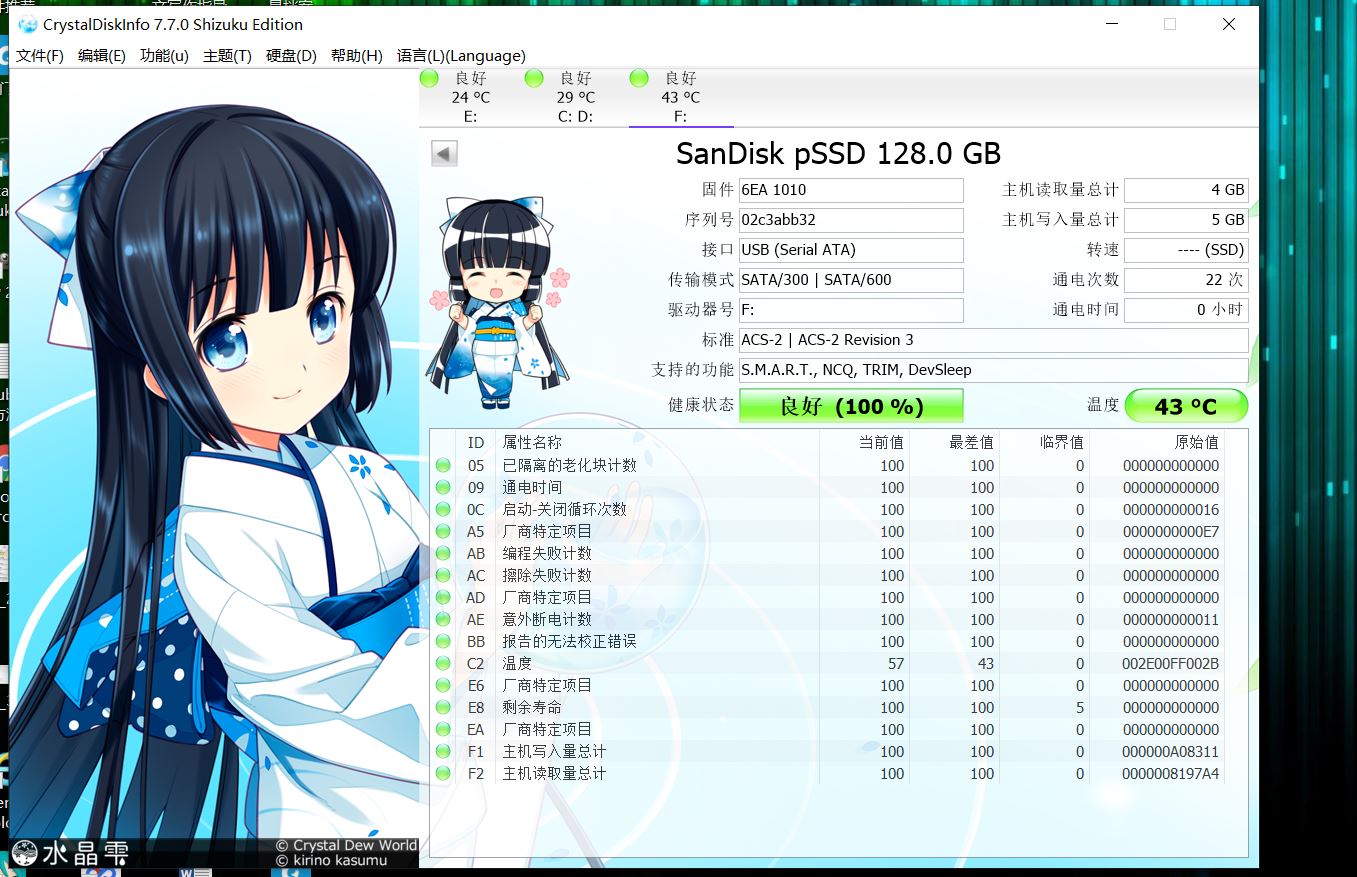Screen dimensions: 1357x877
Task: Click the status orb beside 擦除失败计数
Action: [443, 576]
